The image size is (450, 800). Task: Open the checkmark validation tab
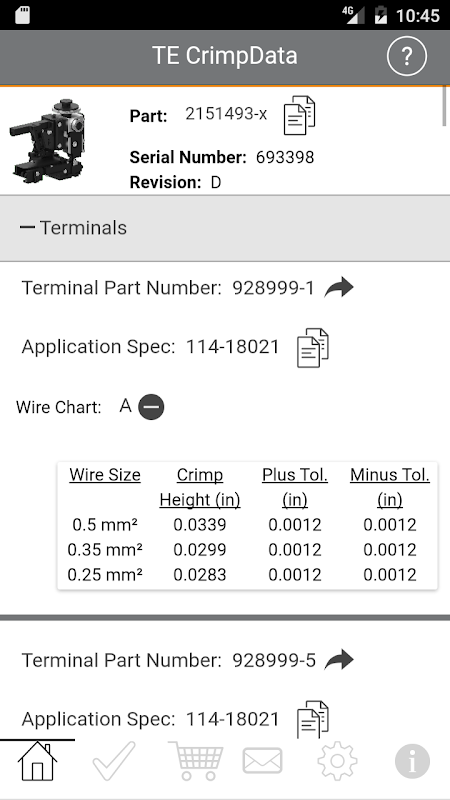coord(114,761)
